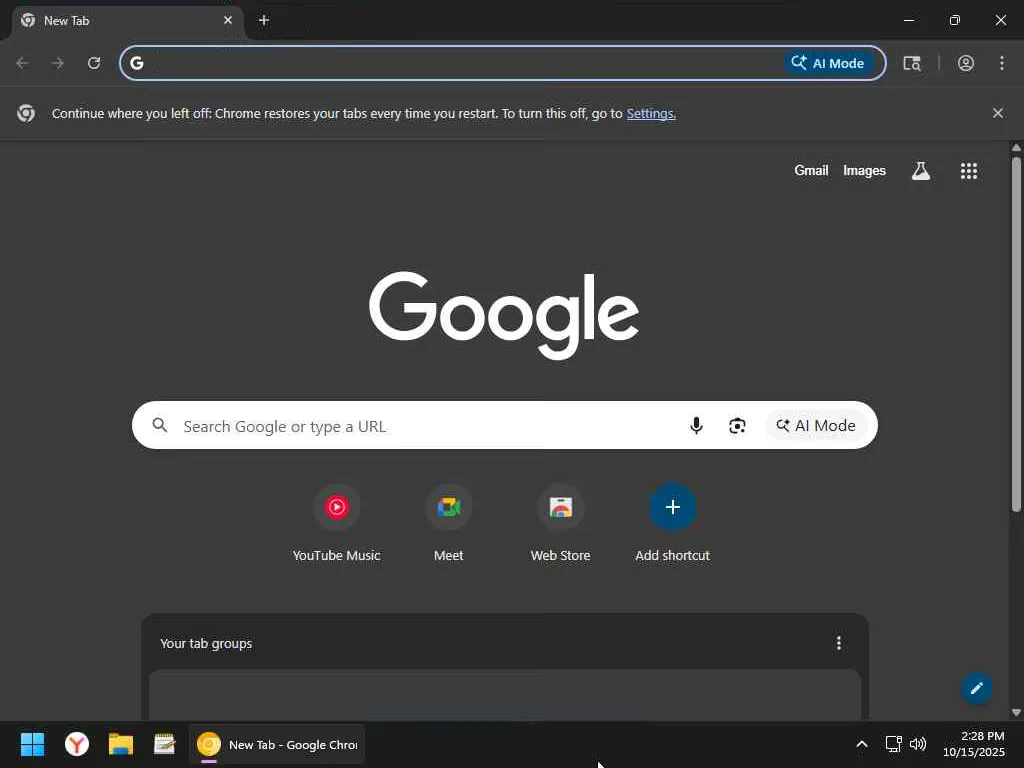1024x768 pixels.
Task: Open the notepad app in taskbar
Action: pos(165,744)
